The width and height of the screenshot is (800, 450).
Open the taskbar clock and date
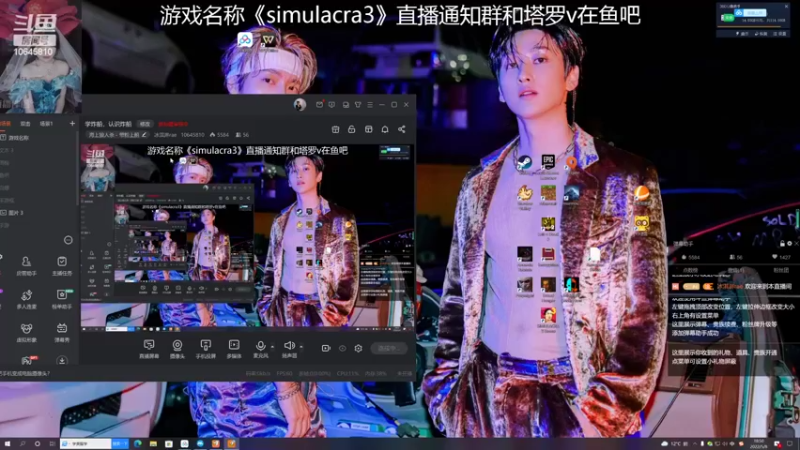coord(759,444)
